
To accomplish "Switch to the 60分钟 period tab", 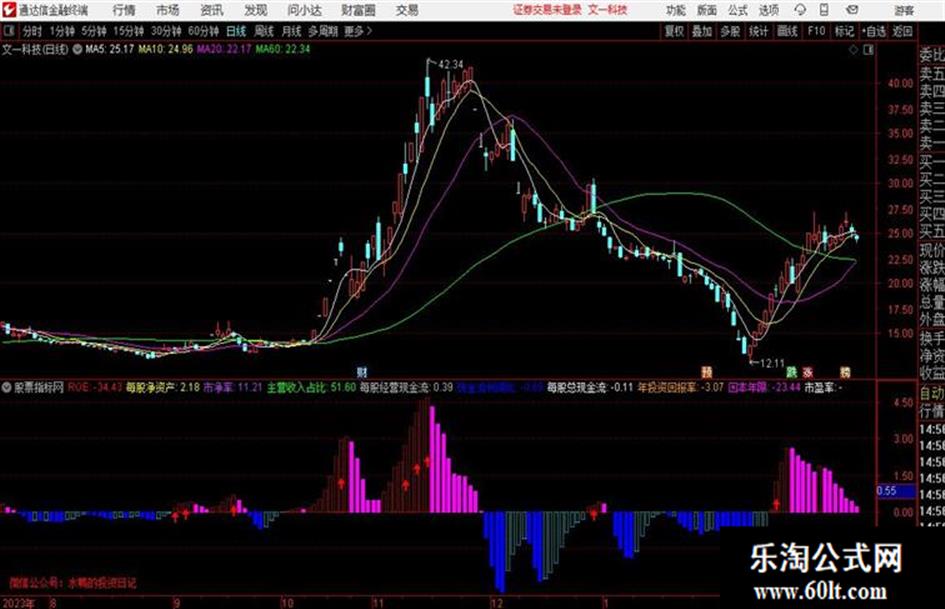I will pyautogui.click(x=203, y=31).
